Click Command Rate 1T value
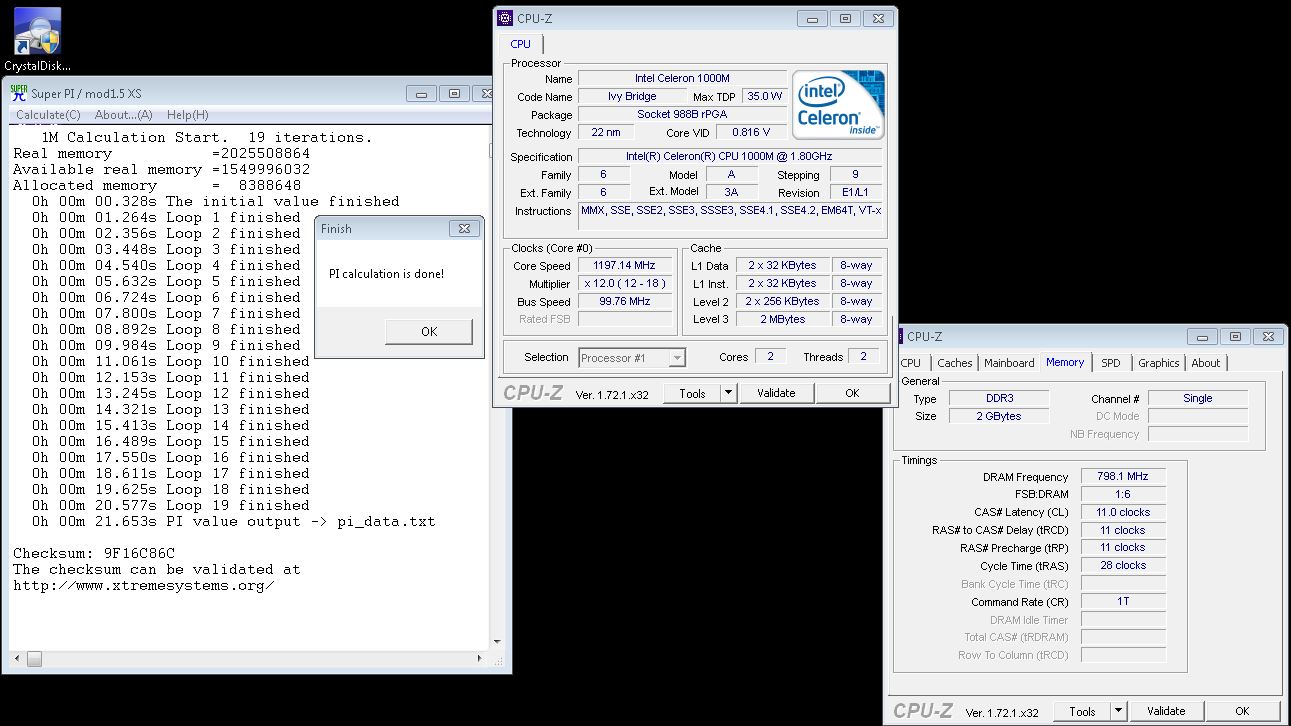The height and width of the screenshot is (726, 1291). coord(1122,601)
